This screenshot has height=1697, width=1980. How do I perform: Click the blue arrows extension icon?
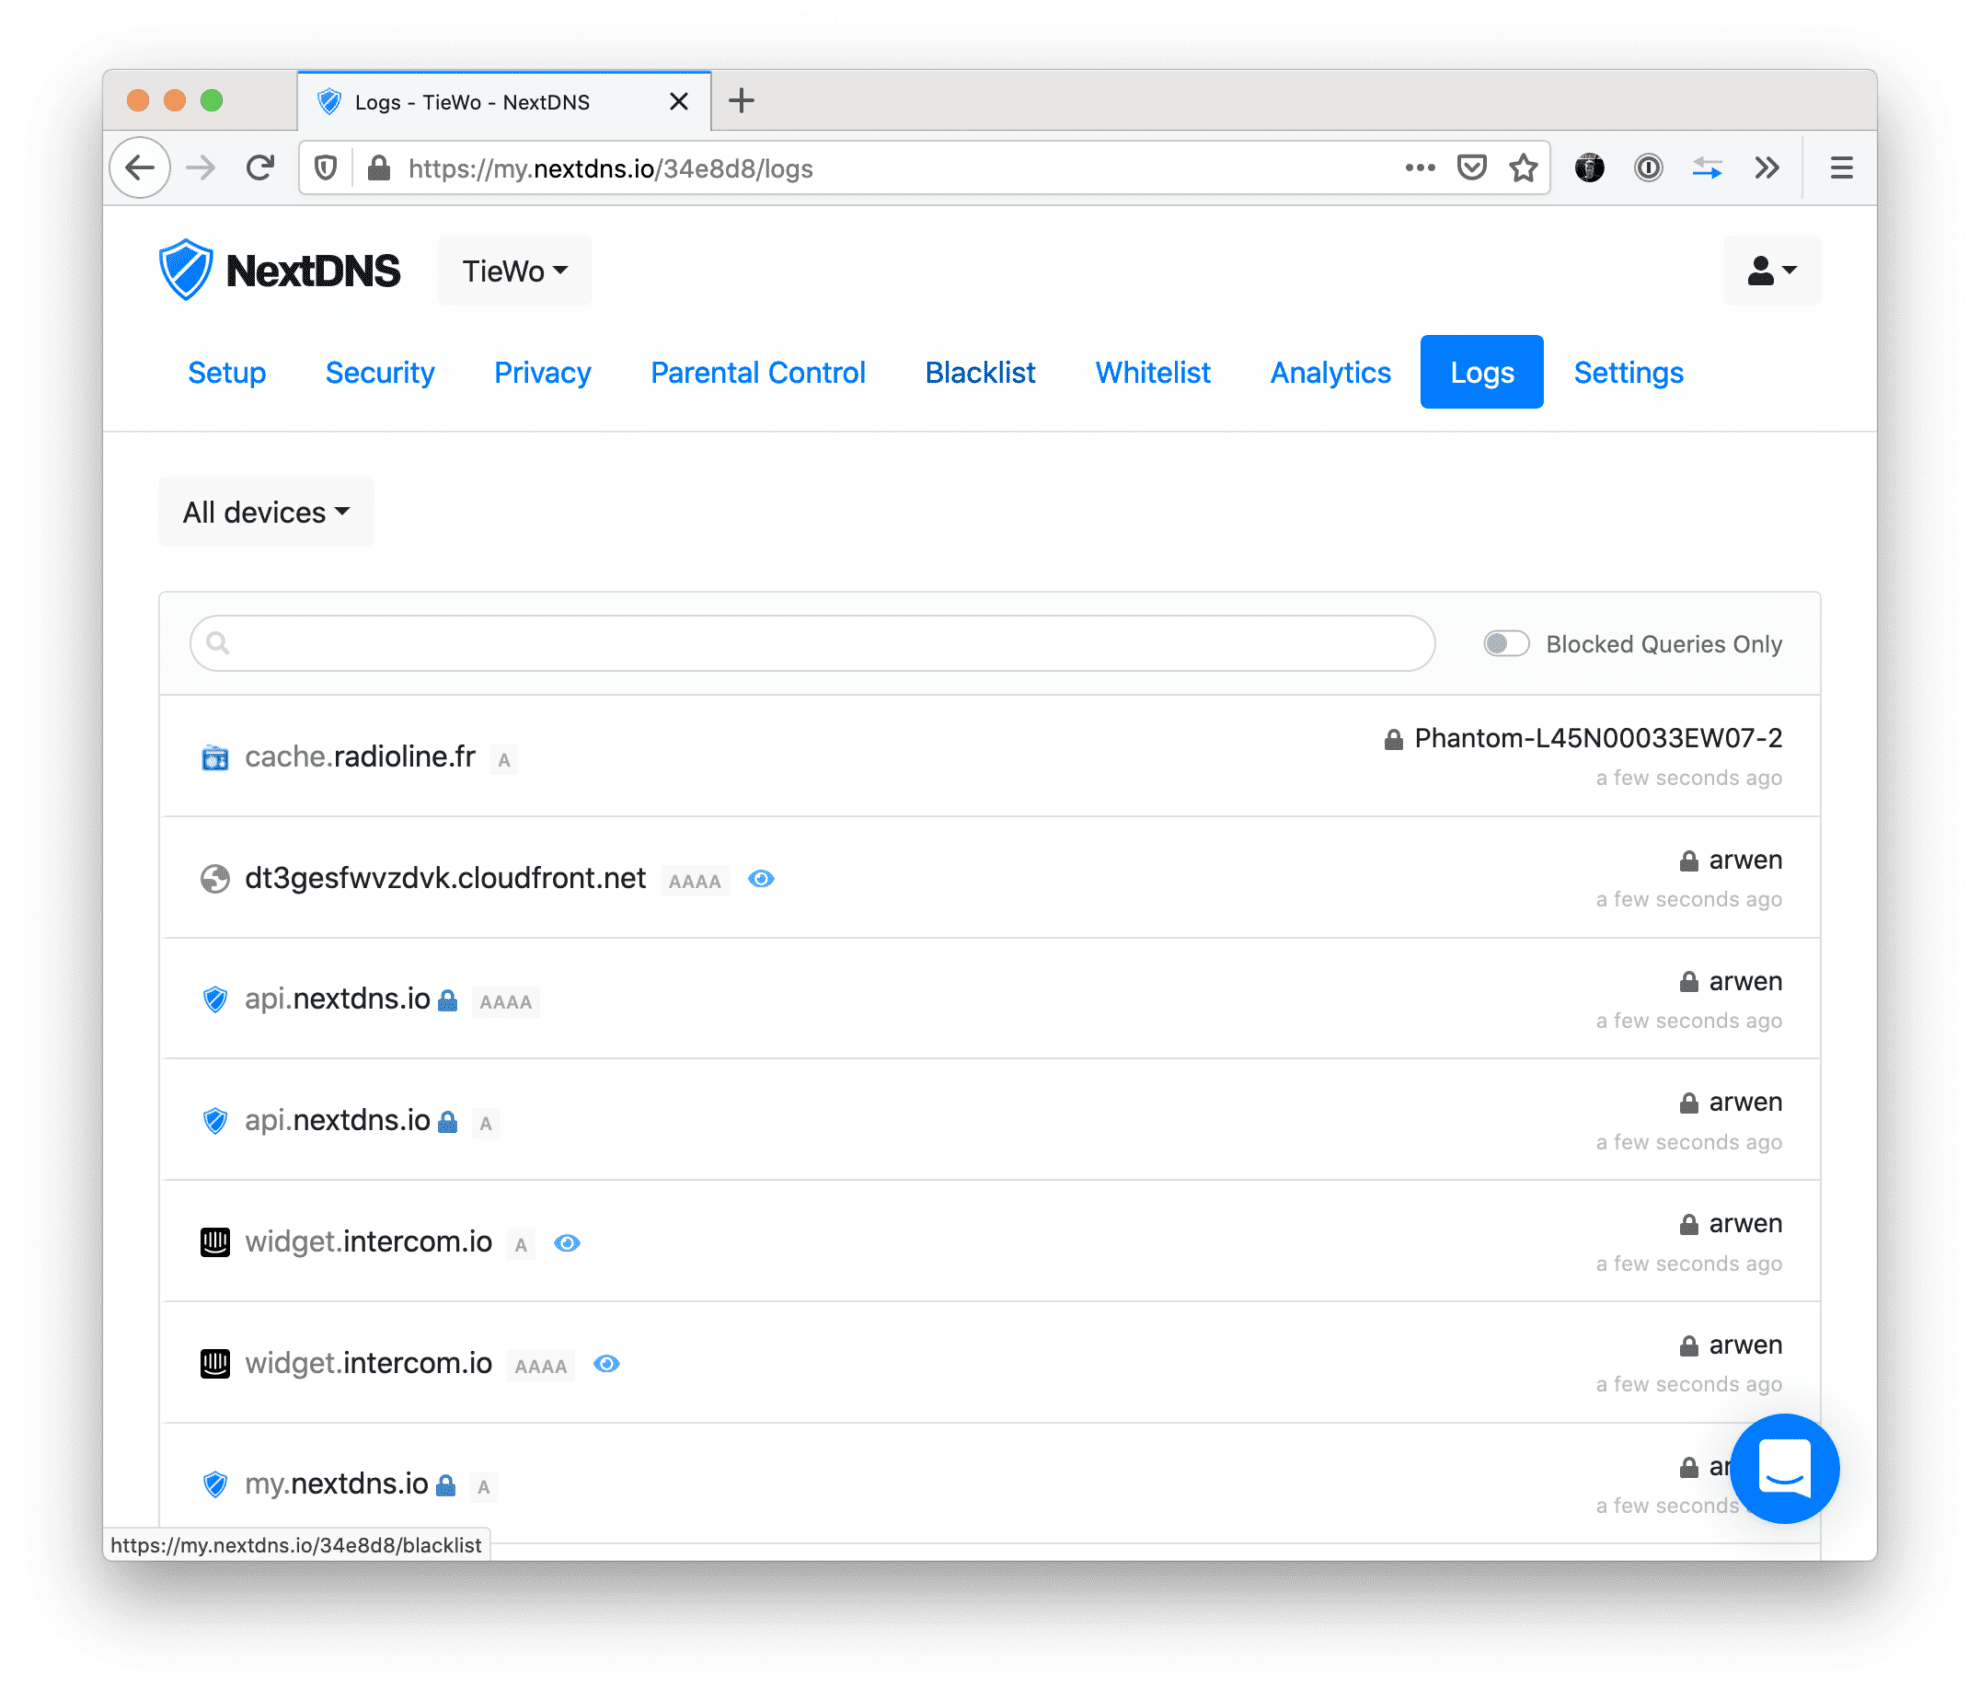pos(1707,168)
